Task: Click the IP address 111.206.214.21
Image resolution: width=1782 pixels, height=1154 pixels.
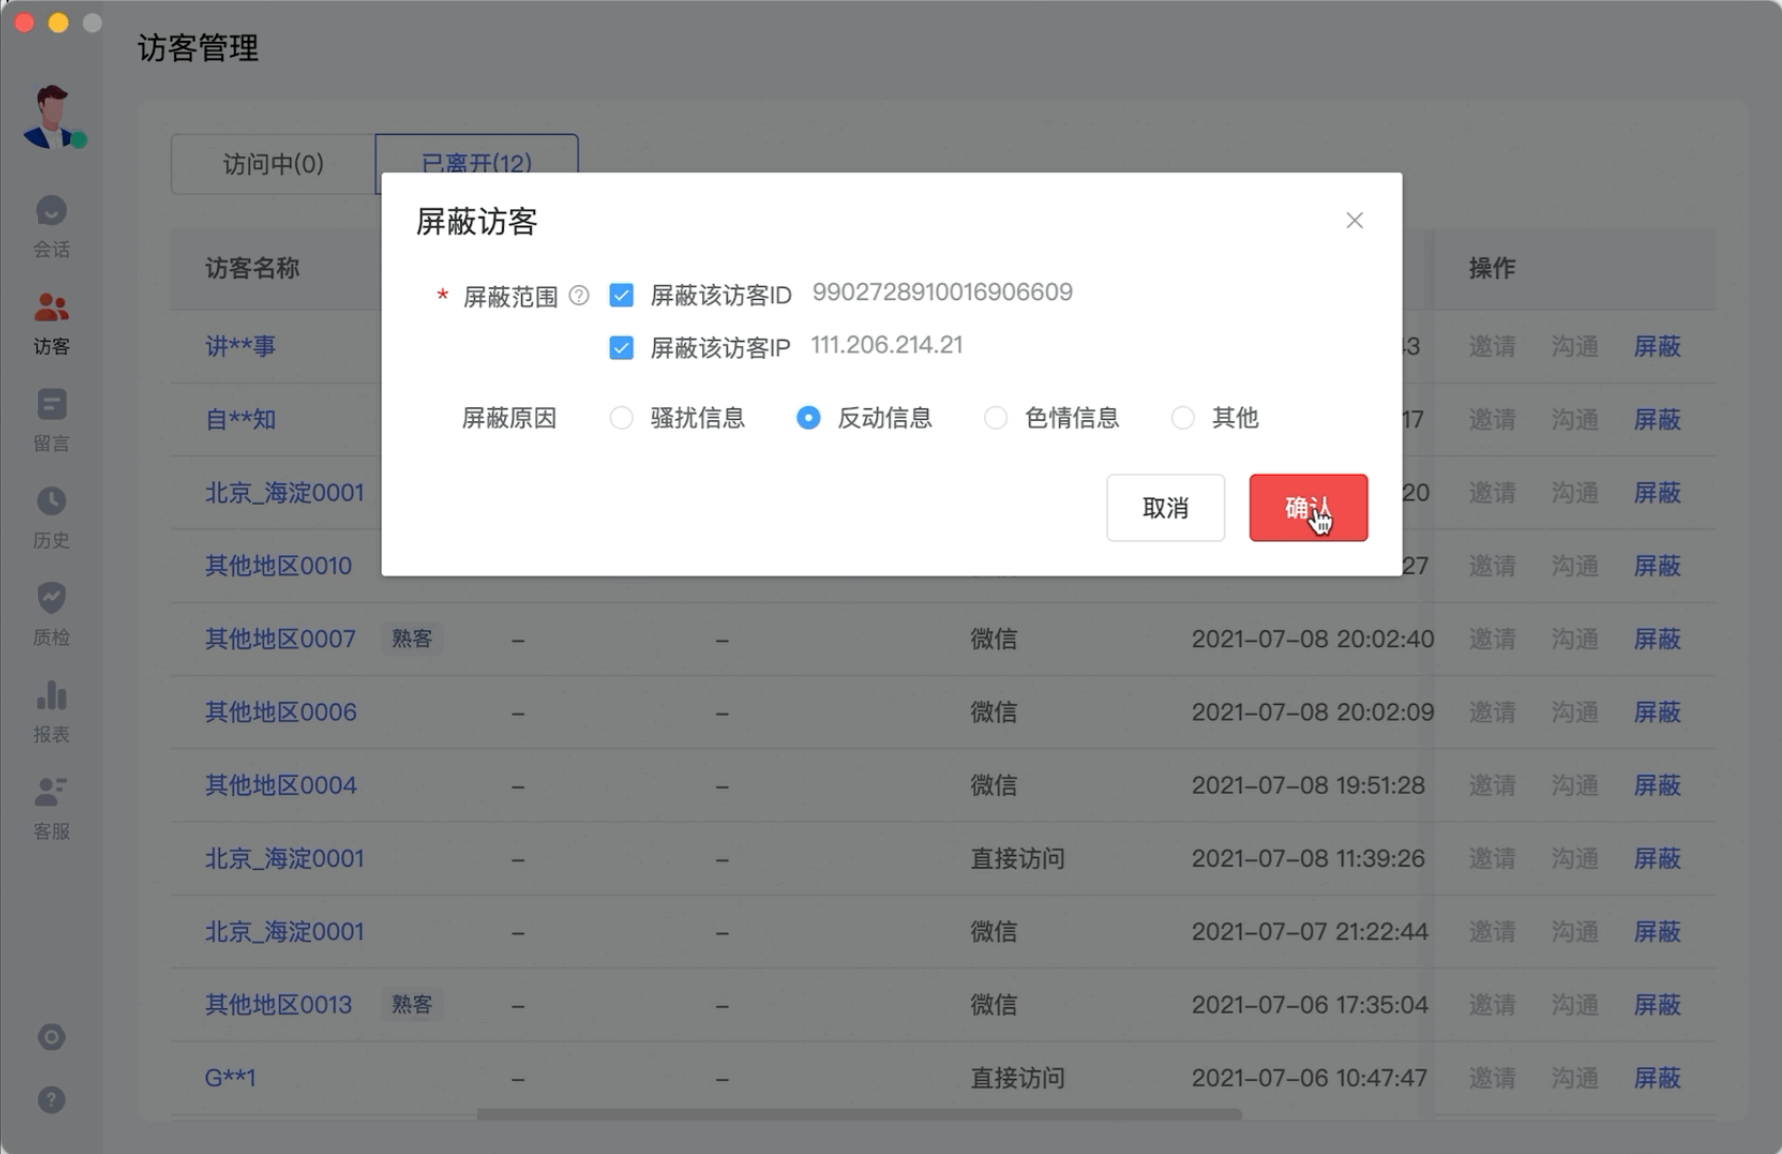Action: pyautogui.click(x=887, y=345)
